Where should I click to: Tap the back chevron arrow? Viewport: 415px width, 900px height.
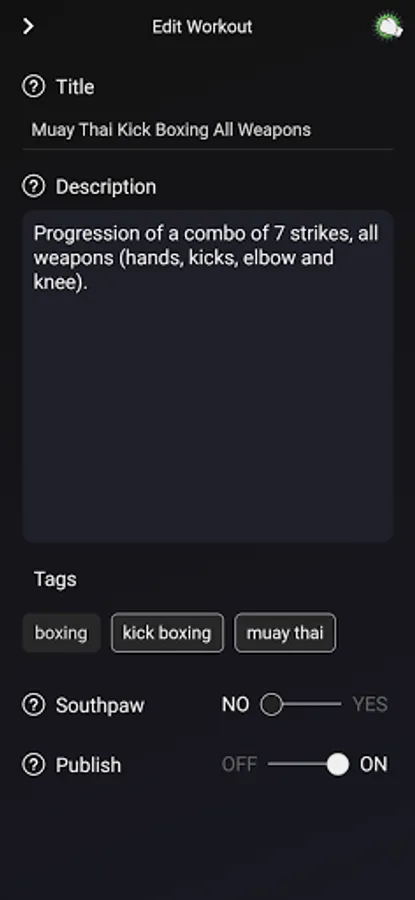click(x=28, y=26)
